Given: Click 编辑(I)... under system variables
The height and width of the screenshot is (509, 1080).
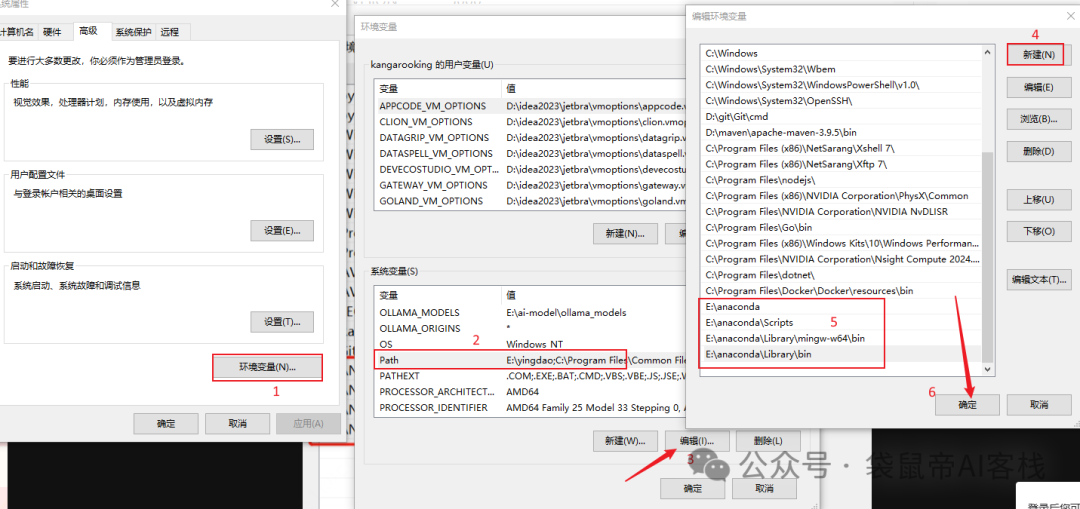Looking at the screenshot, I should pos(697,441).
